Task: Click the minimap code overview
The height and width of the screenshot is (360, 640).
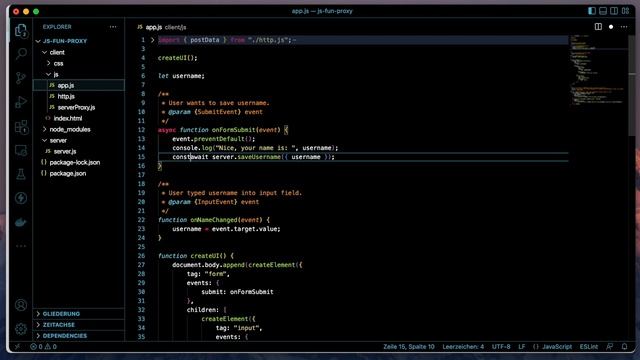Action: [x=597, y=69]
